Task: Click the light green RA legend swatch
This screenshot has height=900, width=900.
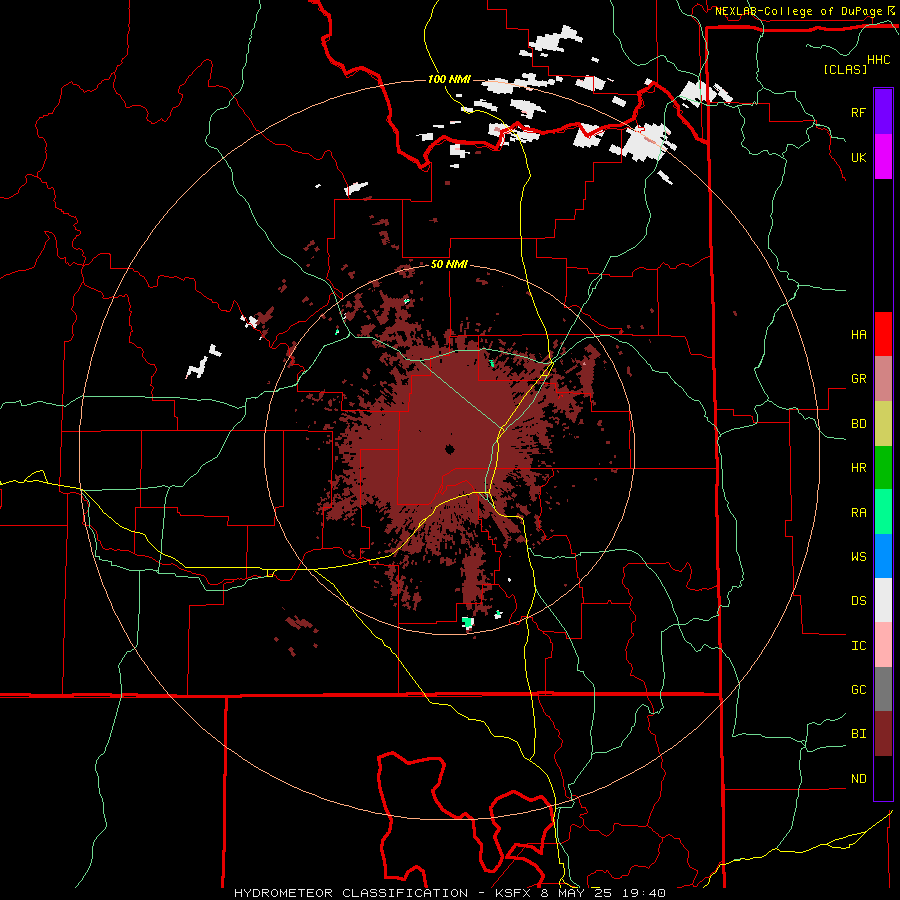Action: coord(883,512)
